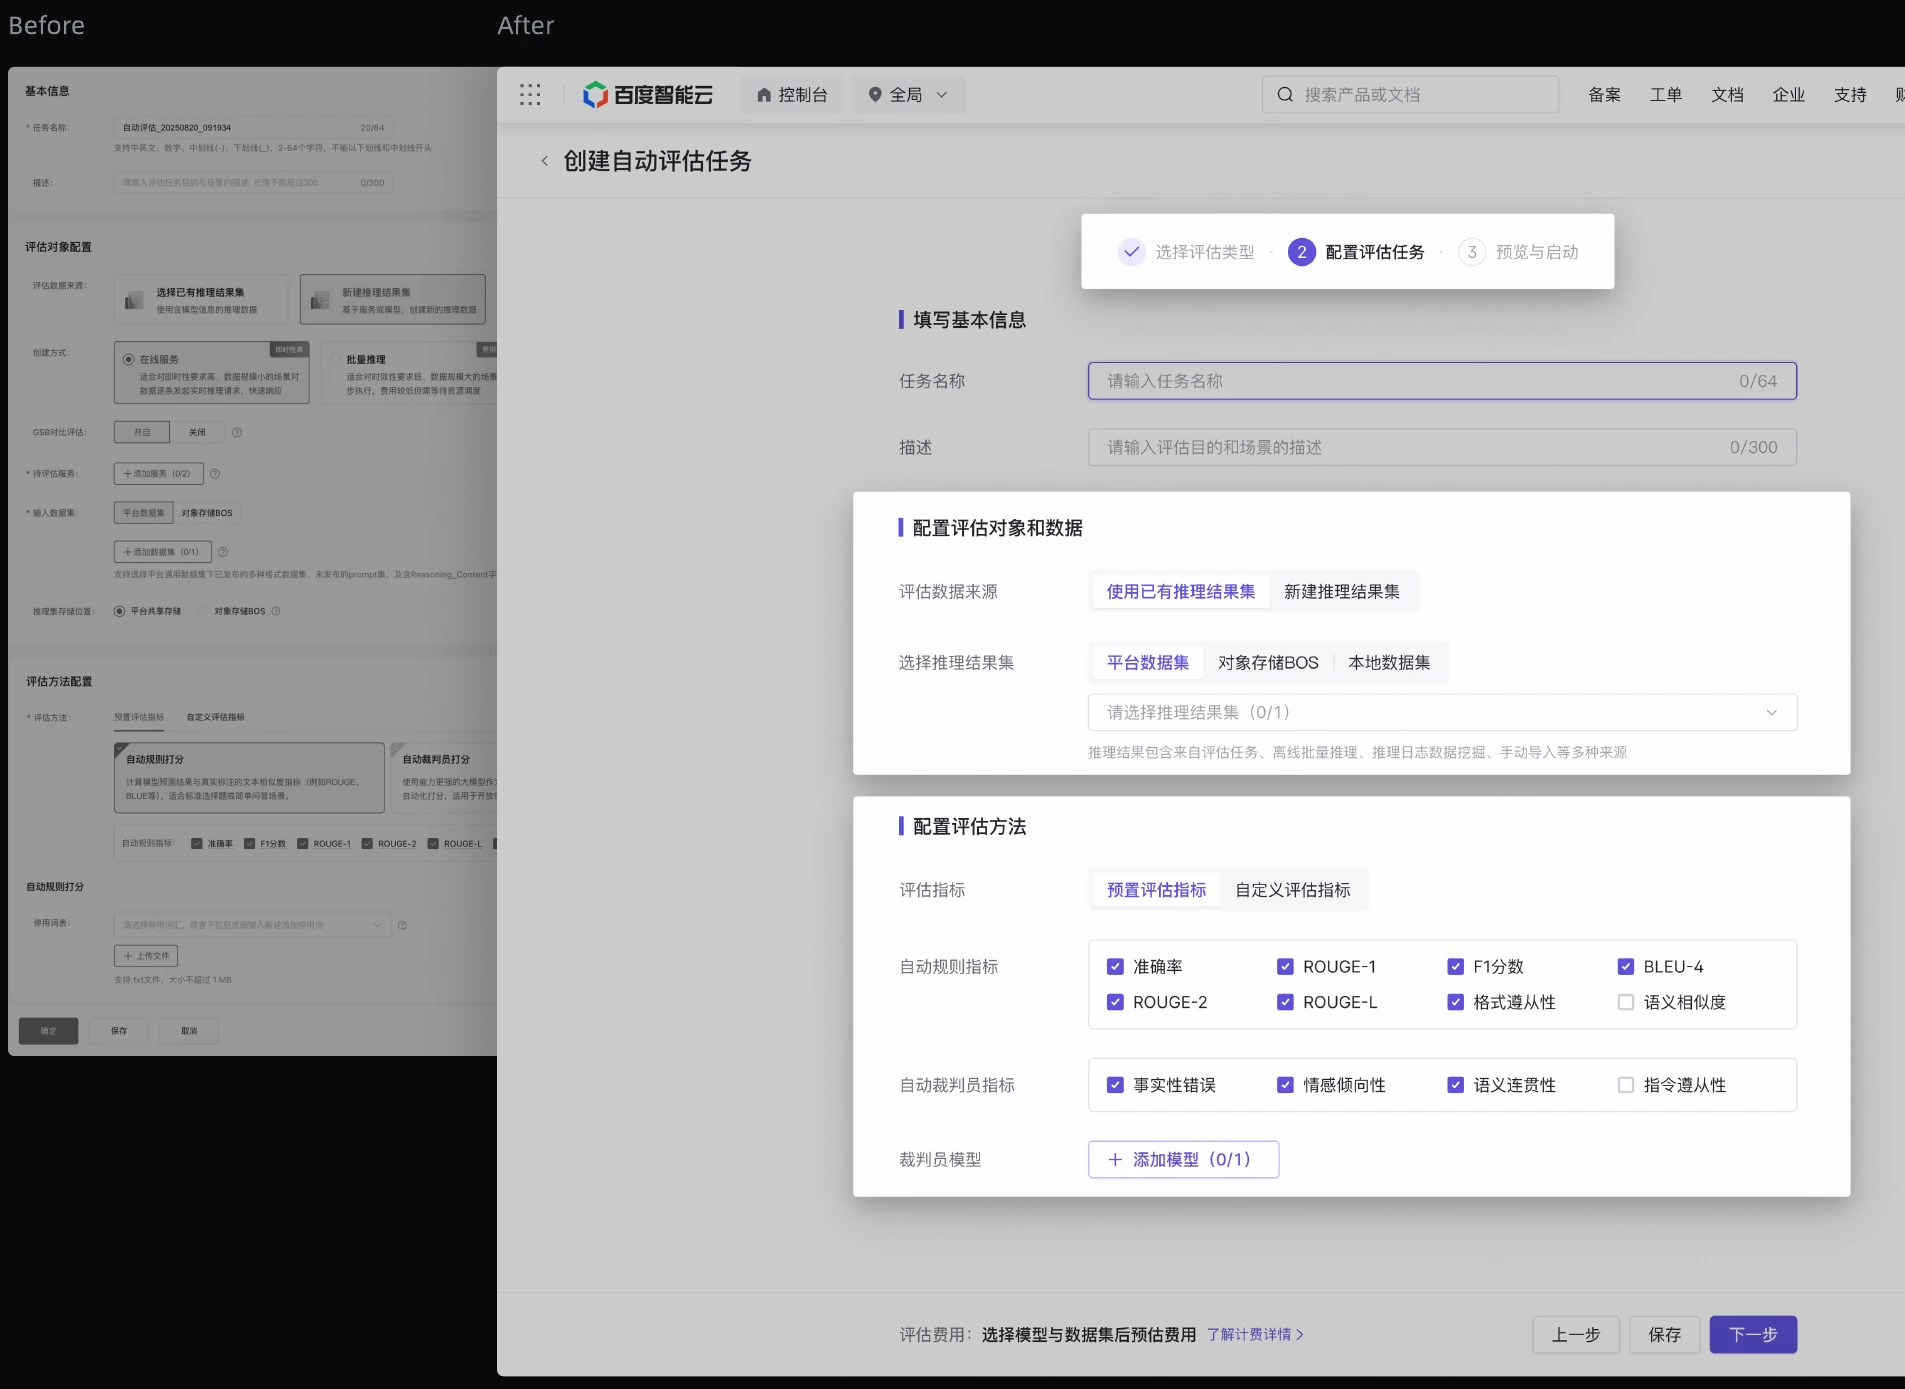Open the 文档 menu item

tap(1727, 95)
